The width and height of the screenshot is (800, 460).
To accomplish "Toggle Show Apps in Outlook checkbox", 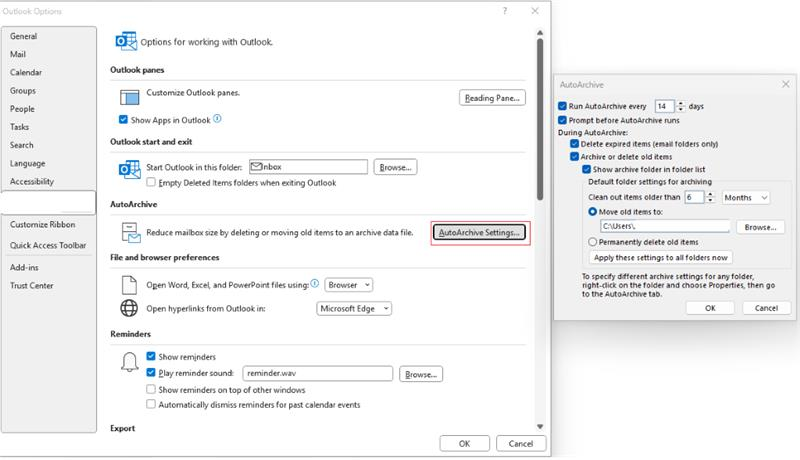I will click(123, 119).
